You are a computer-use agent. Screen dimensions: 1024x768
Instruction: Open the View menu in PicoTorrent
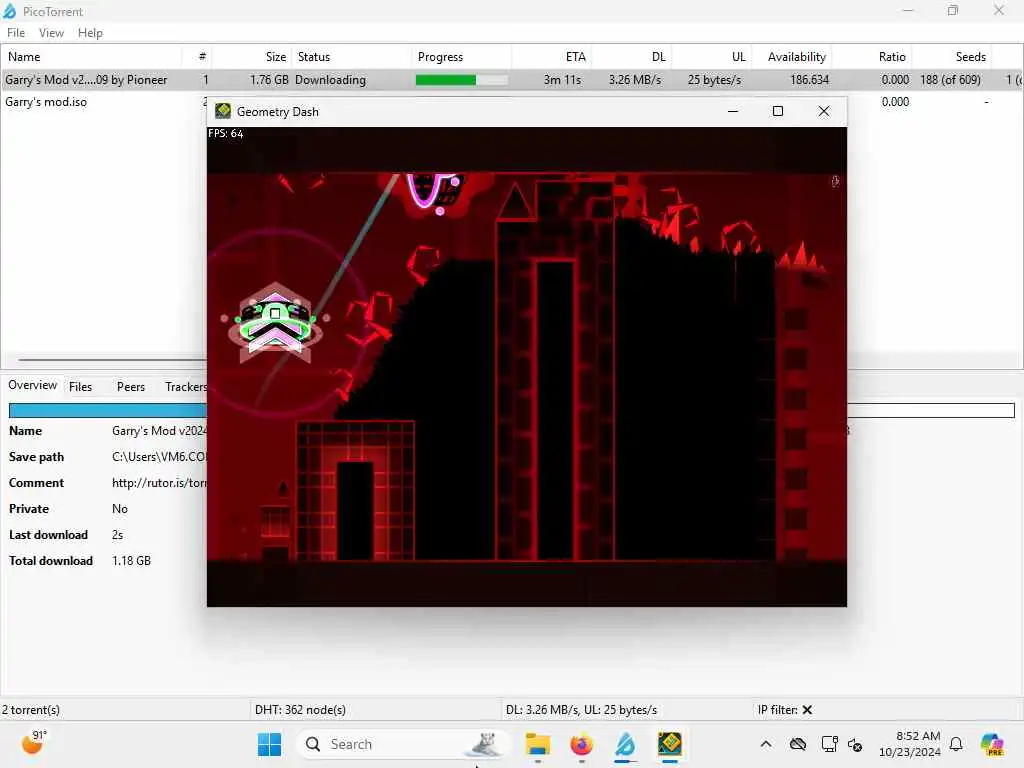point(51,33)
